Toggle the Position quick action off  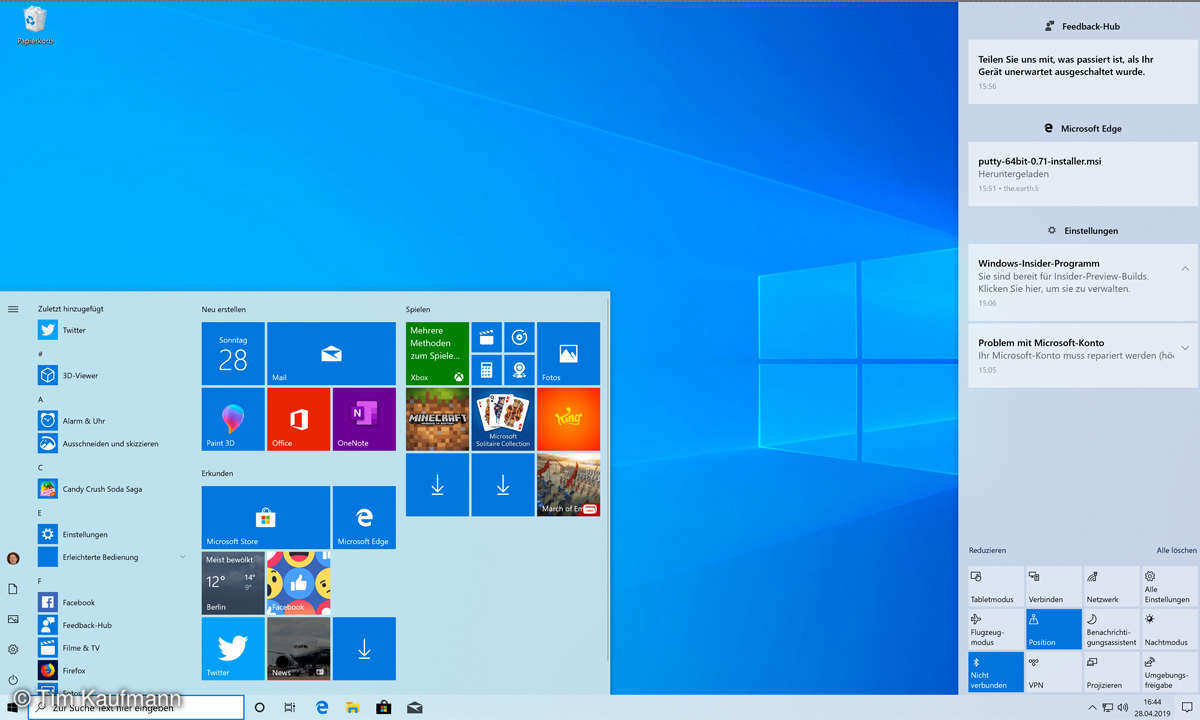tap(1054, 629)
